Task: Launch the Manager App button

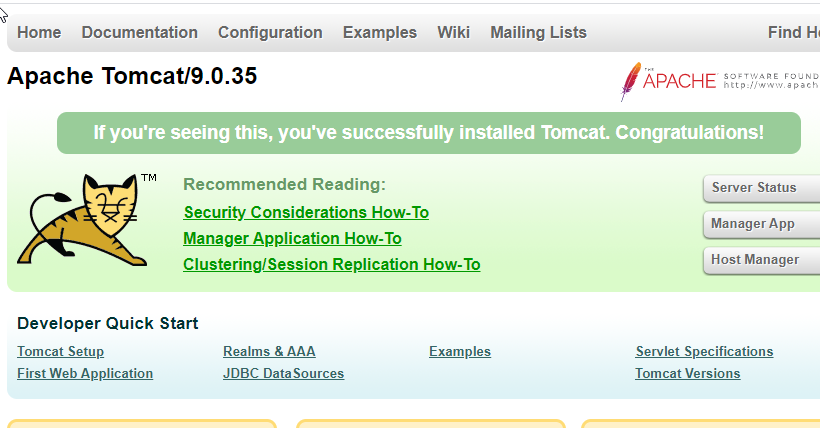Action: click(761, 224)
